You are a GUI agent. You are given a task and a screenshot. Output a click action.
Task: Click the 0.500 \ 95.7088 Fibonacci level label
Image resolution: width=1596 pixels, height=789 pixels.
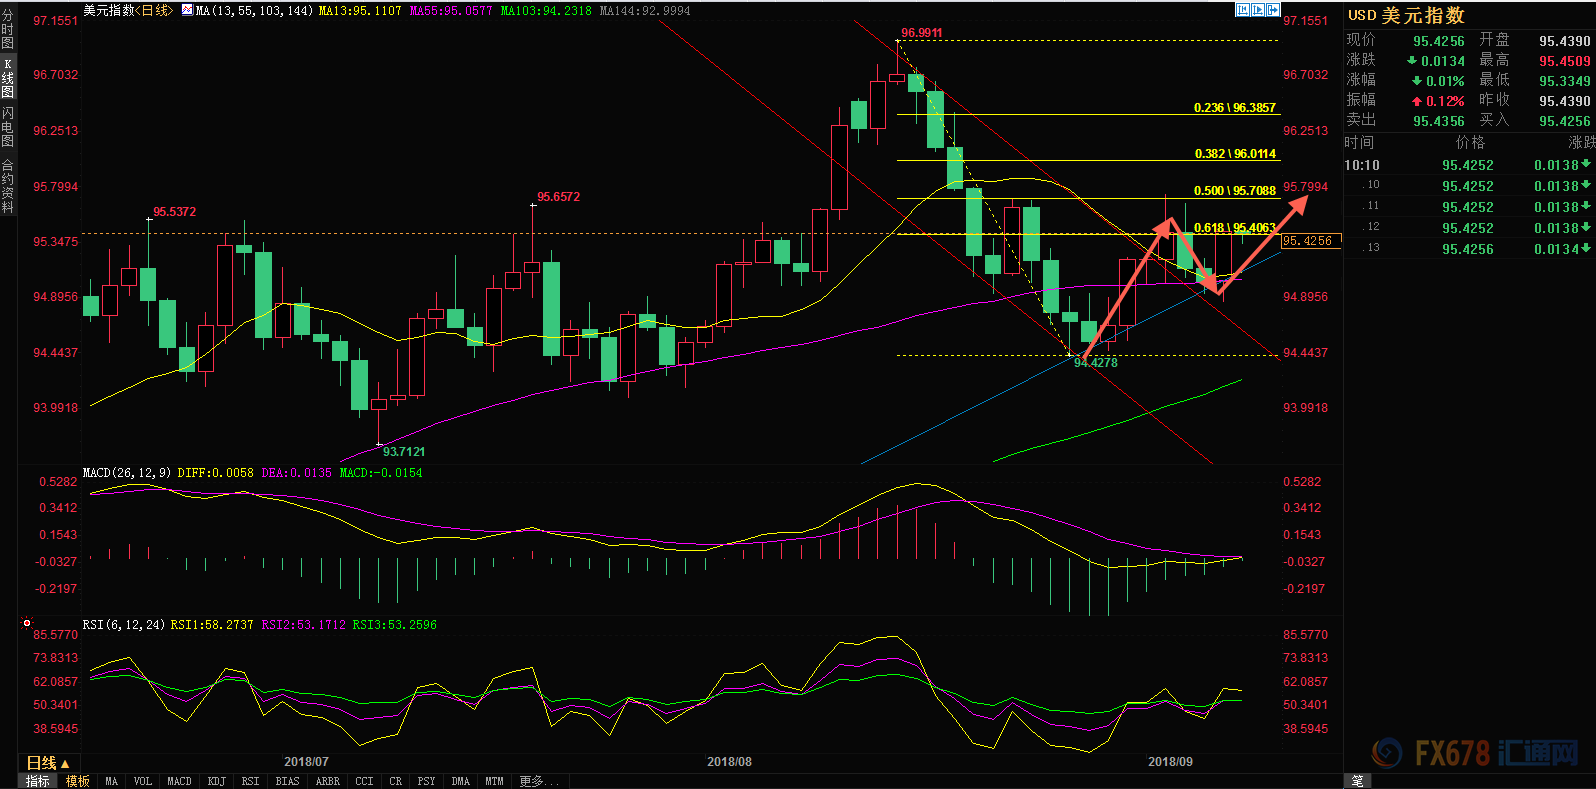pos(1235,190)
